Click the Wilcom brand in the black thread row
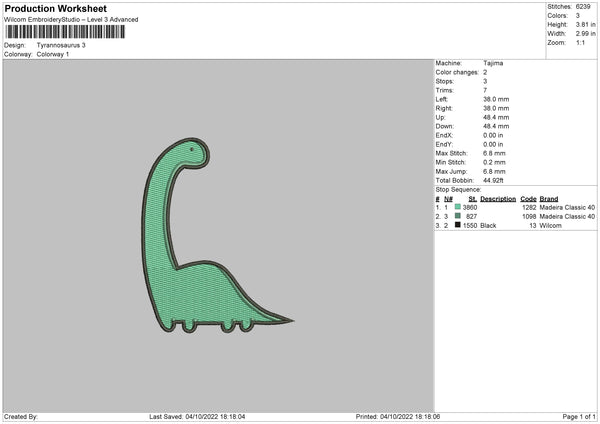The height and width of the screenshot is (424, 600). click(552, 226)
